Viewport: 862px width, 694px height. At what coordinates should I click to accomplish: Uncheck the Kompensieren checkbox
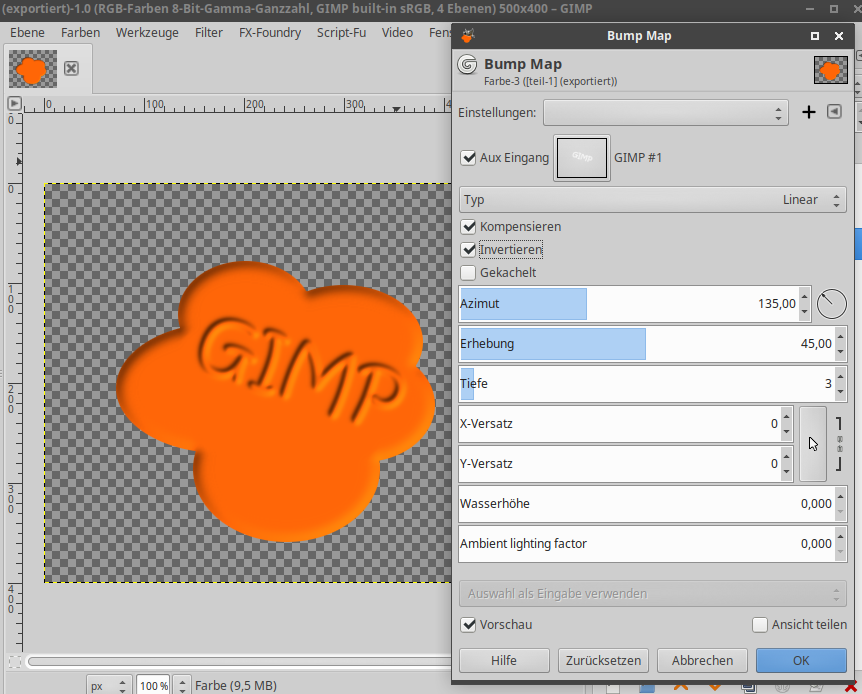tap(468, 227)
